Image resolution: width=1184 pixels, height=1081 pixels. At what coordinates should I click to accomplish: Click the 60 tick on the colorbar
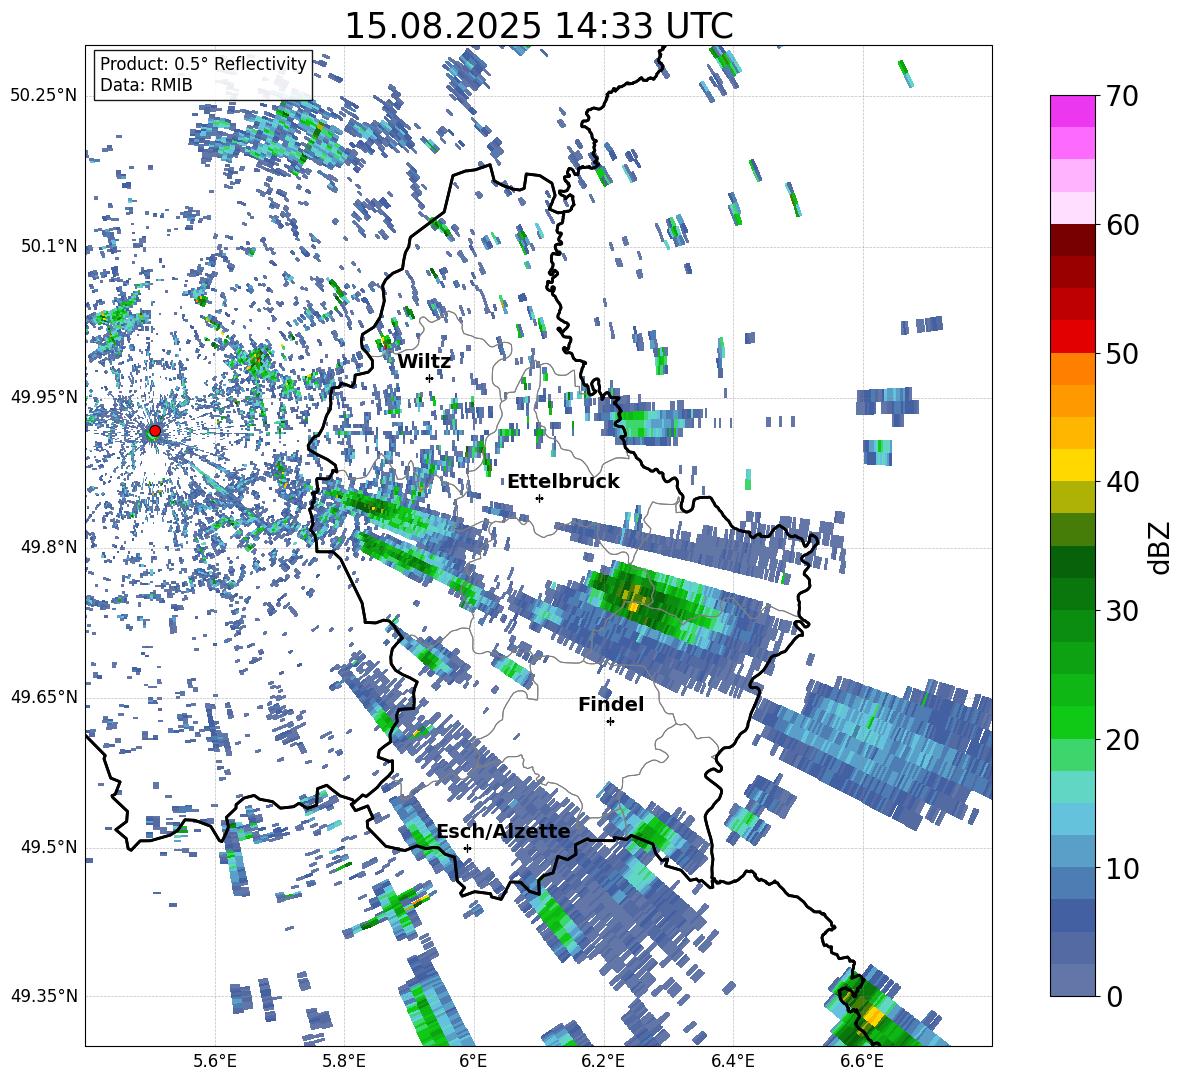(x=1122, y=224)
